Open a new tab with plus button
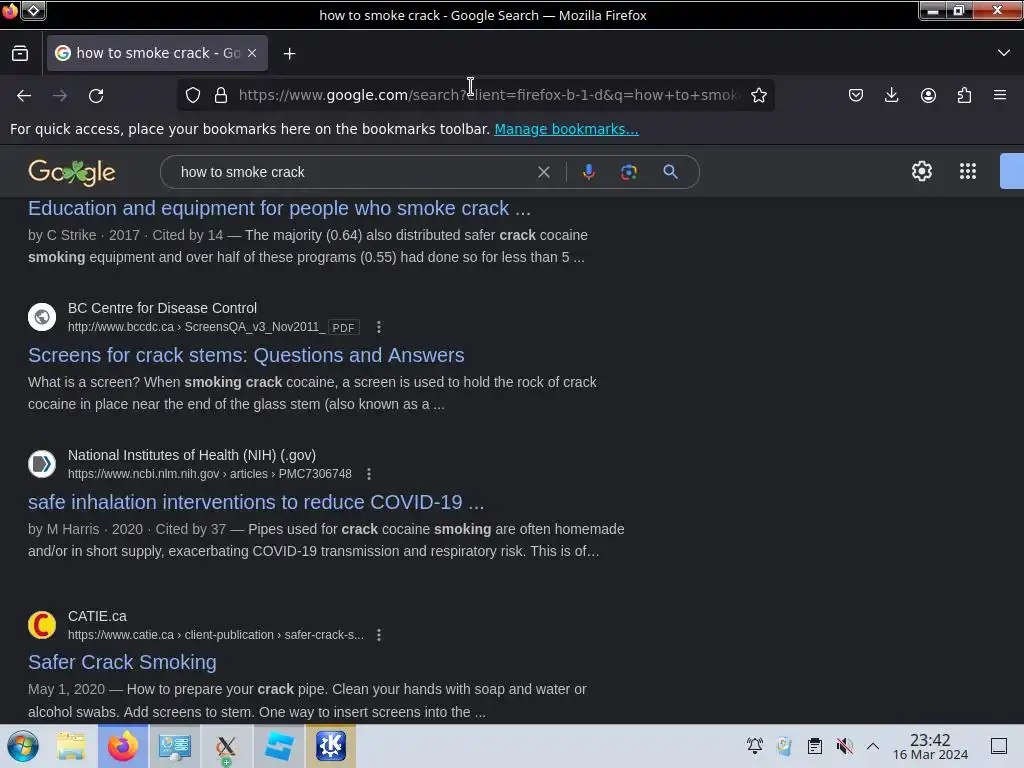 pyautogui.click(x=289, y=54)
